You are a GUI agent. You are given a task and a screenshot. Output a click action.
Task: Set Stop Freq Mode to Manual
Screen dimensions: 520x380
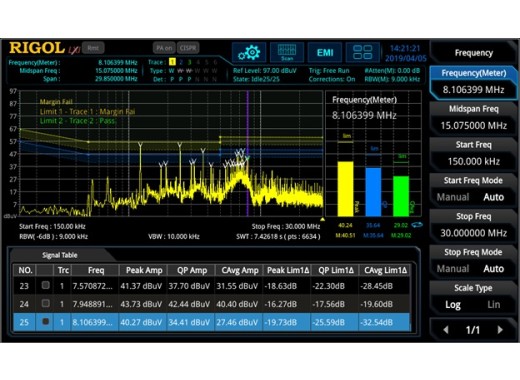point(453,269)
